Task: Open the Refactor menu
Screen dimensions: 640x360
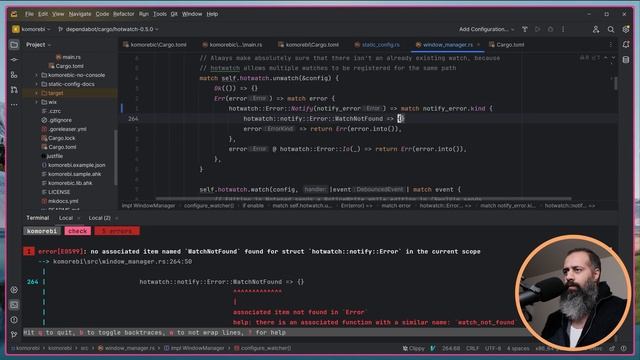Action: (123, 14)
